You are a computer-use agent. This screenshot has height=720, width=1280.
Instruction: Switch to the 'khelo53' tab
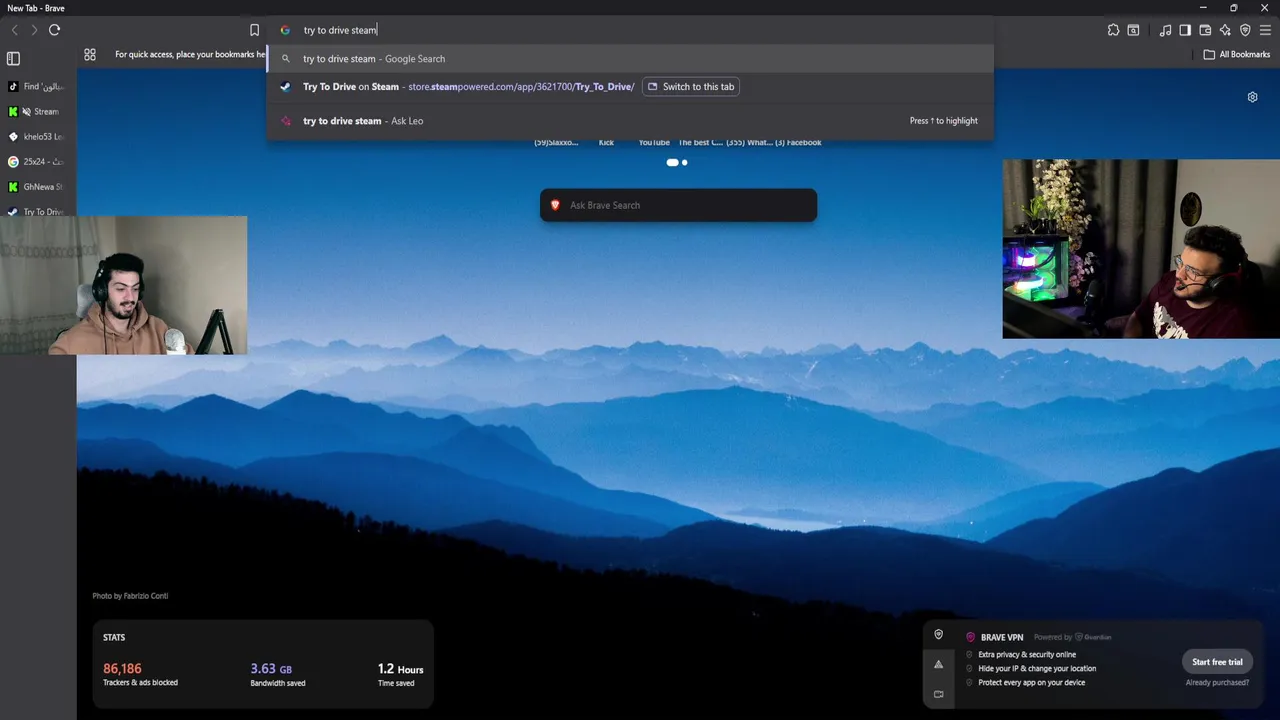[x=38, y=137]
